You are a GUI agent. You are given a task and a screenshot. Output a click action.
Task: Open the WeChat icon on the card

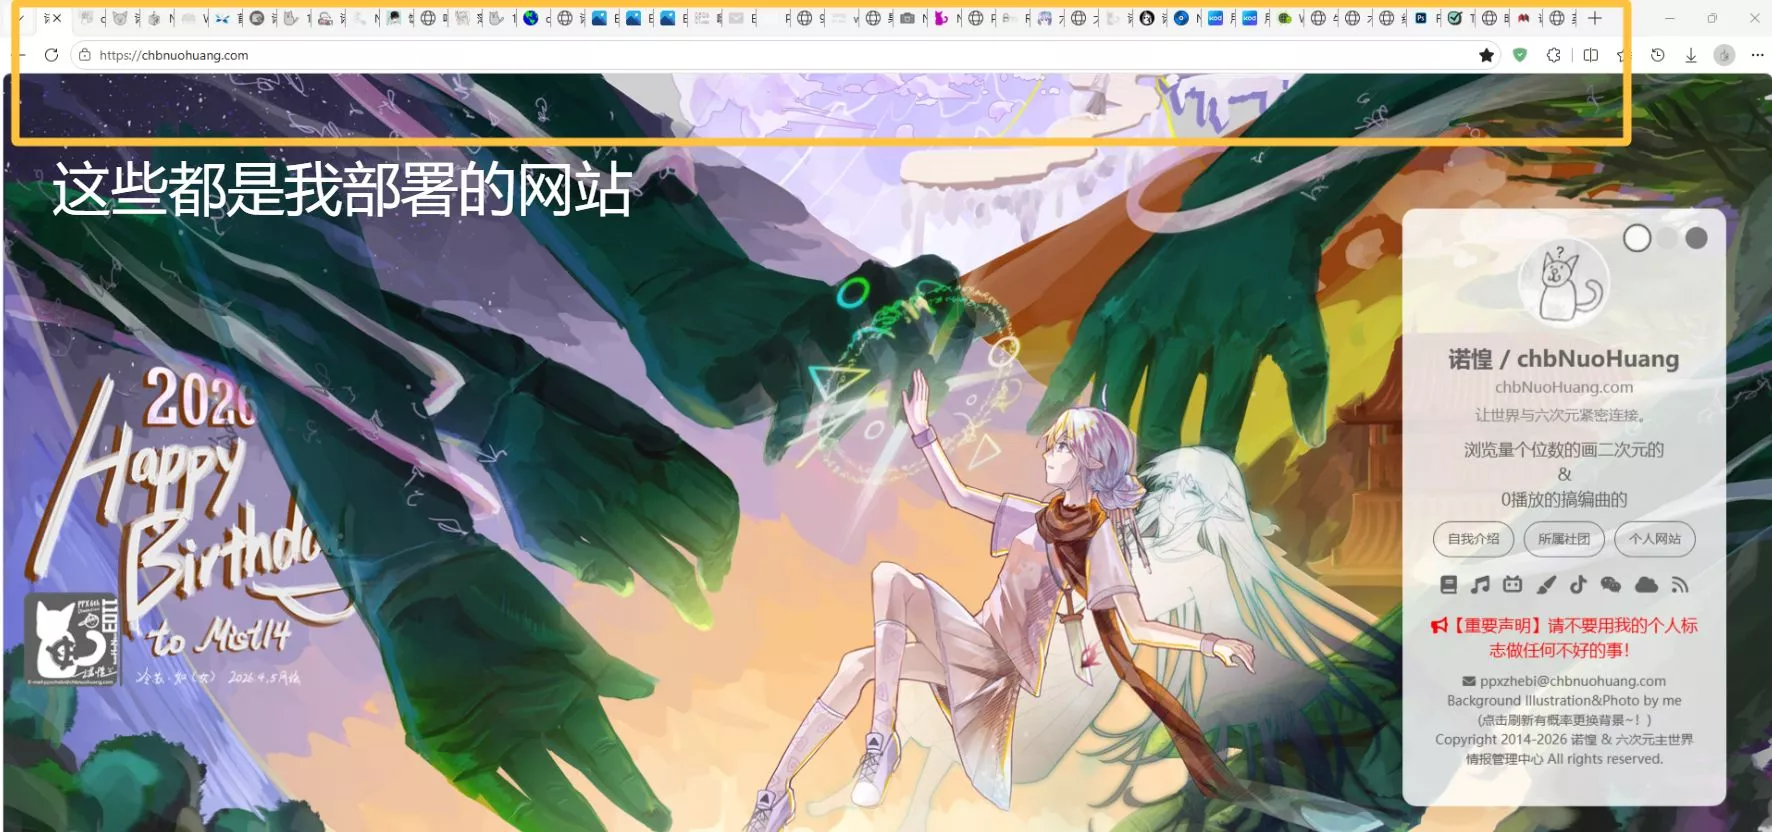pyautogui.click(x=1611, y=585)
